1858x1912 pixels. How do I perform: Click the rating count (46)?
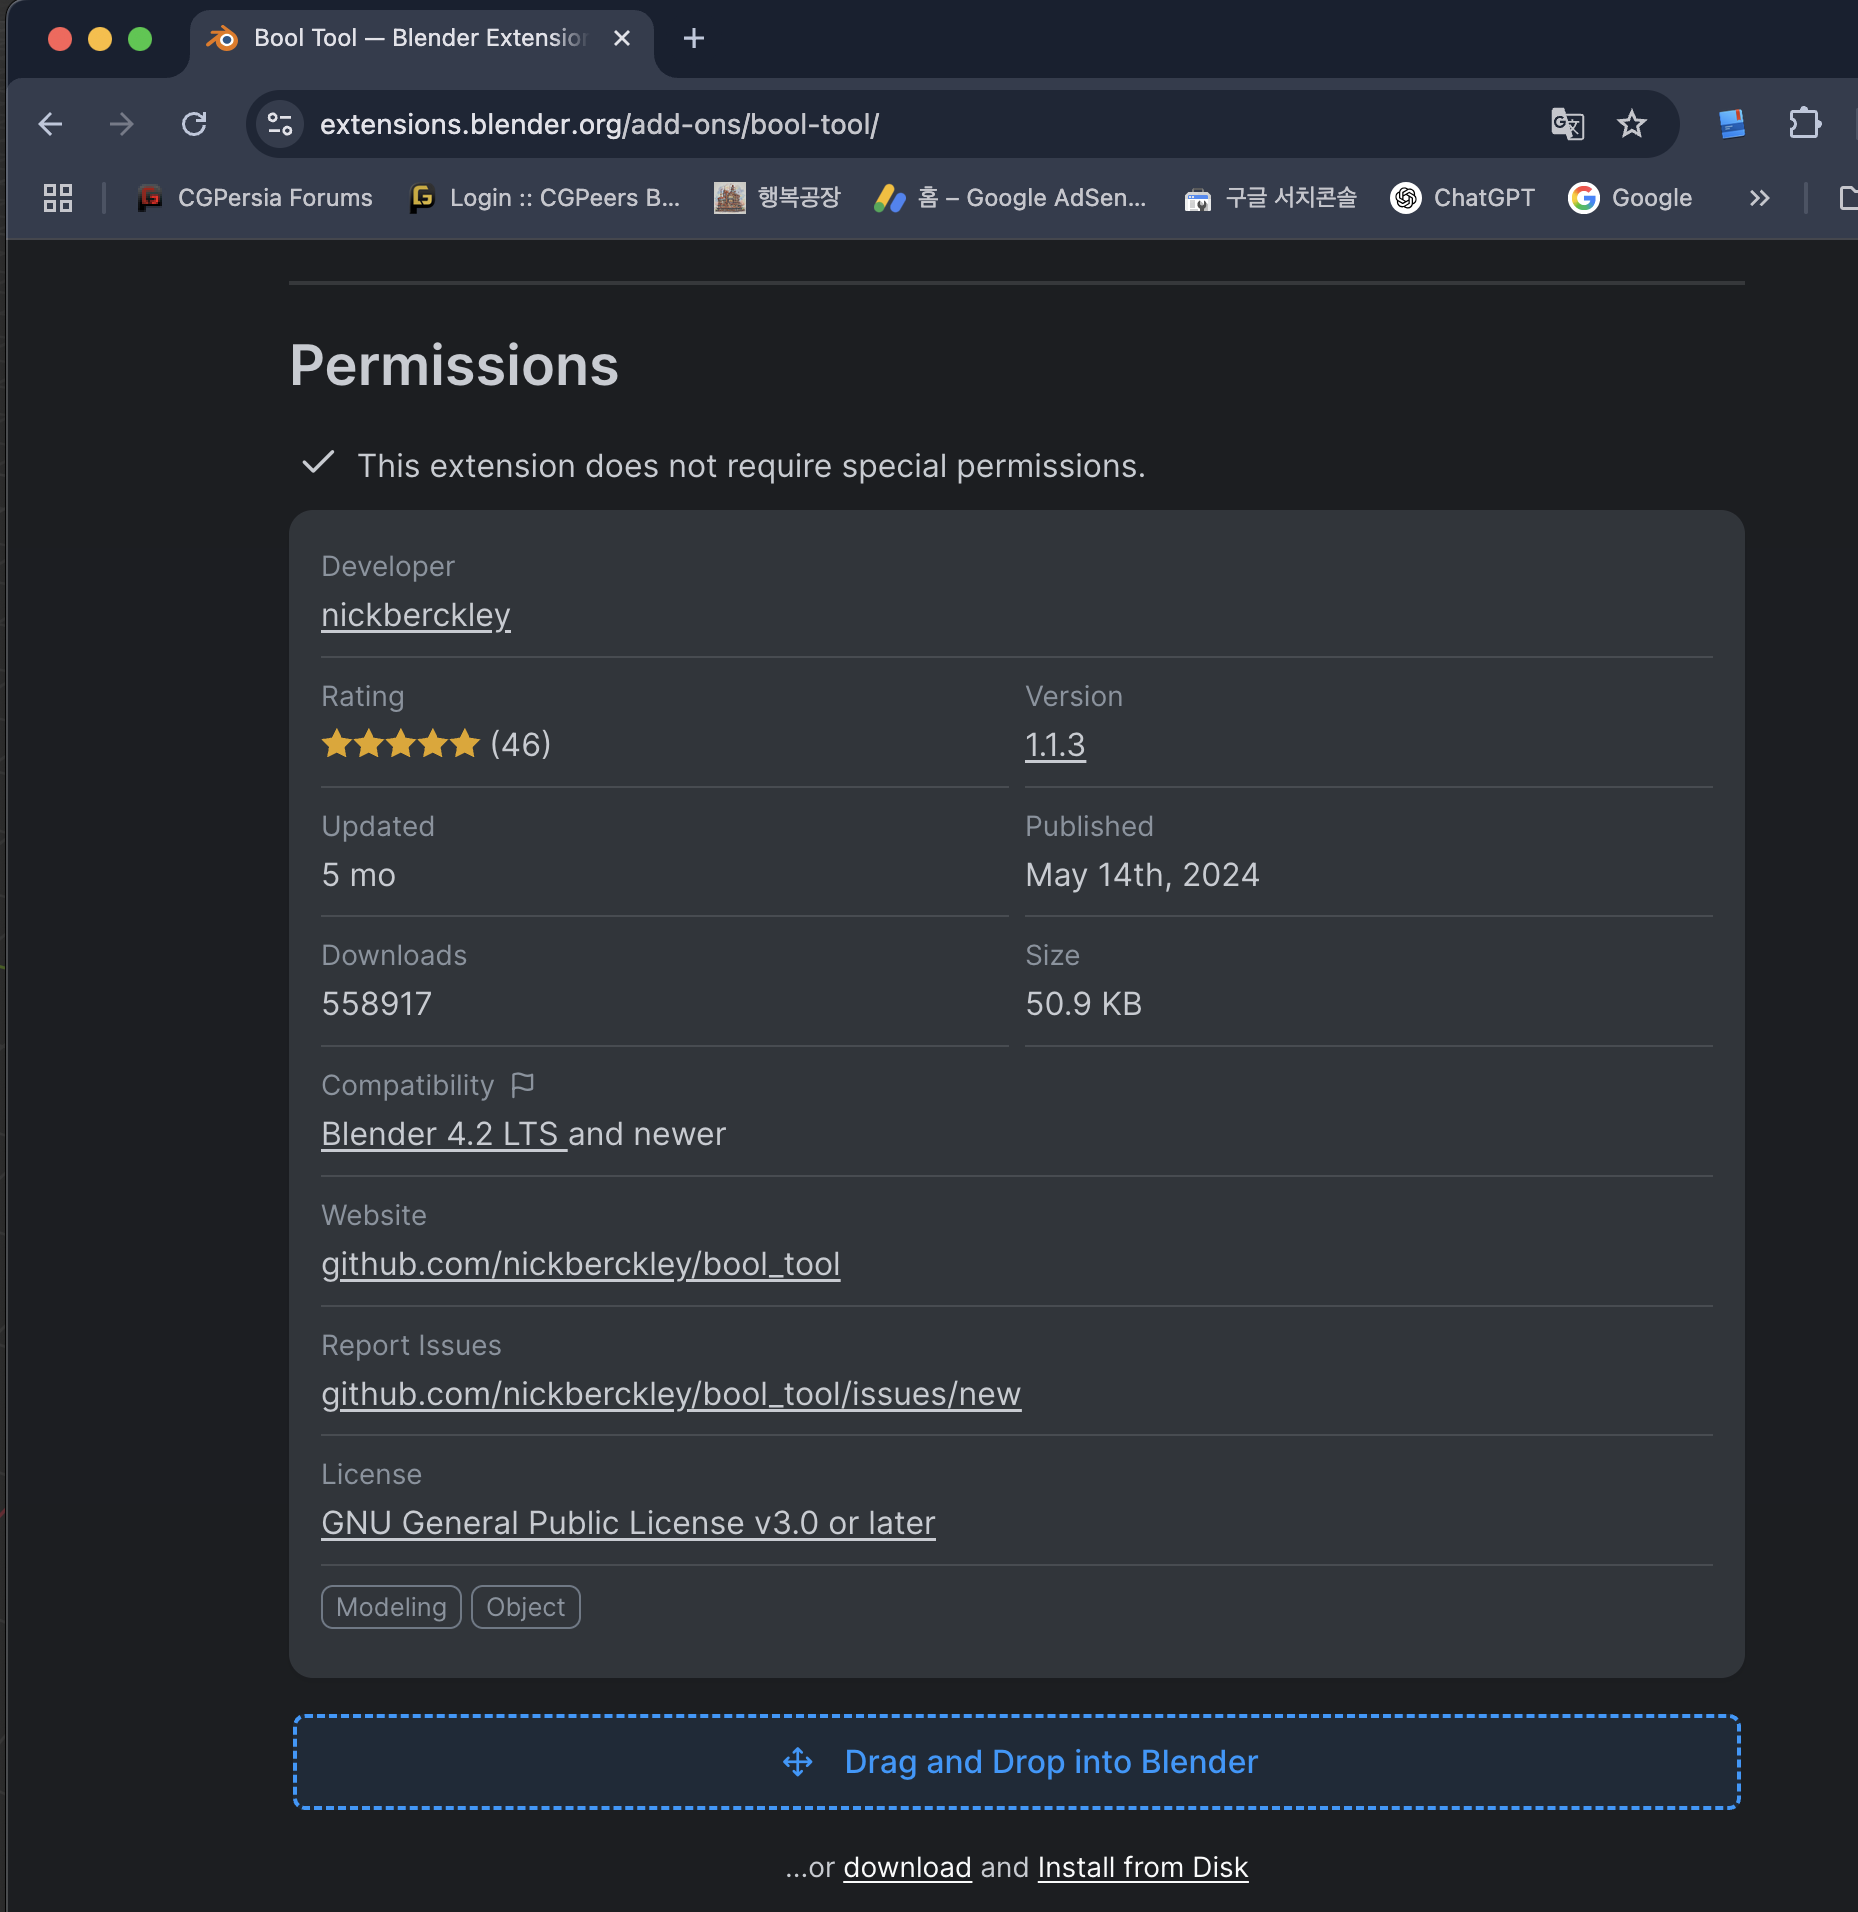pyautogui.click(x=521, y=744)
